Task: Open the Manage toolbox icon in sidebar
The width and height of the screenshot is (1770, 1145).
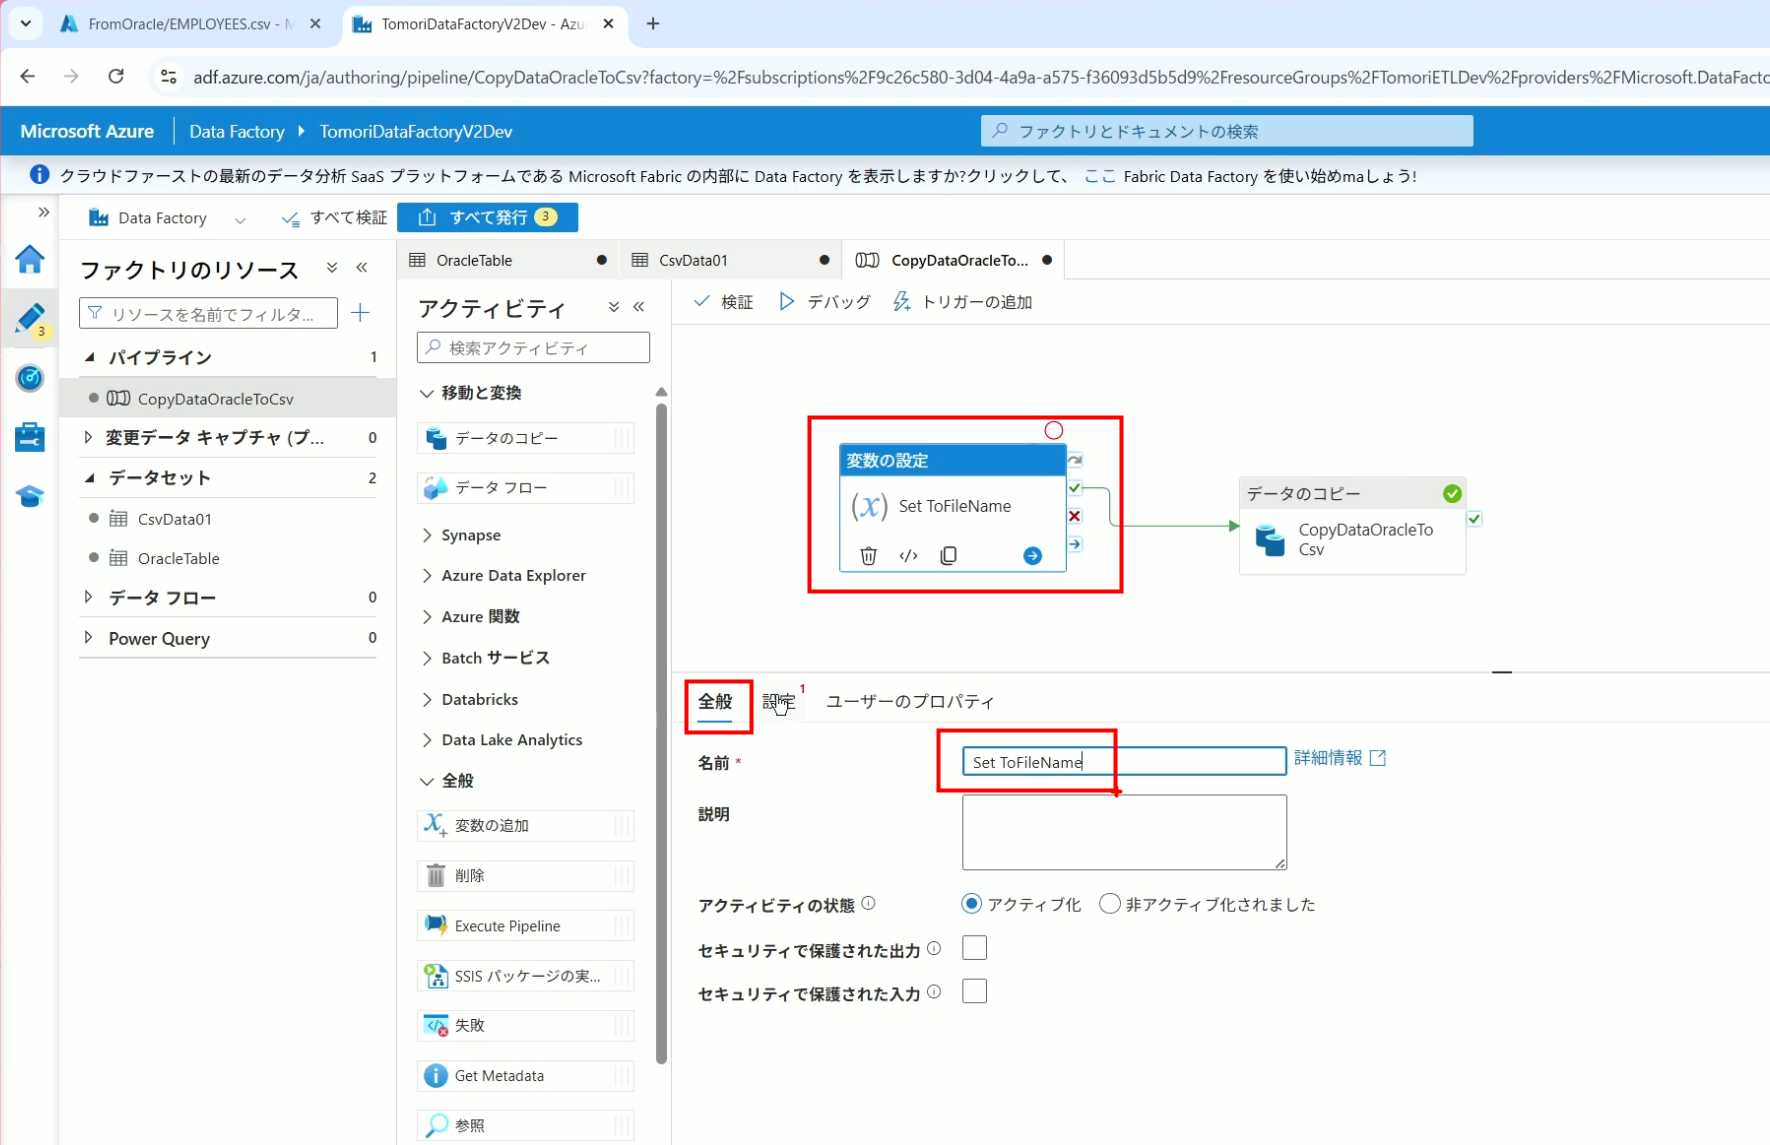Action: 30,437
